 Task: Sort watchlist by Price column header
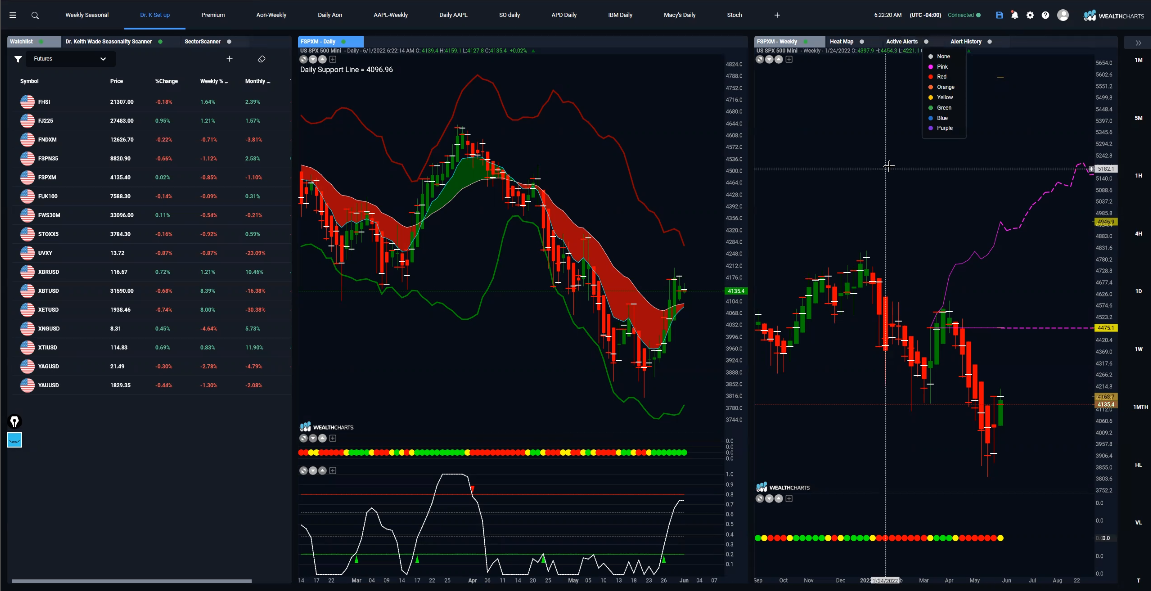[x=117, y=81]
